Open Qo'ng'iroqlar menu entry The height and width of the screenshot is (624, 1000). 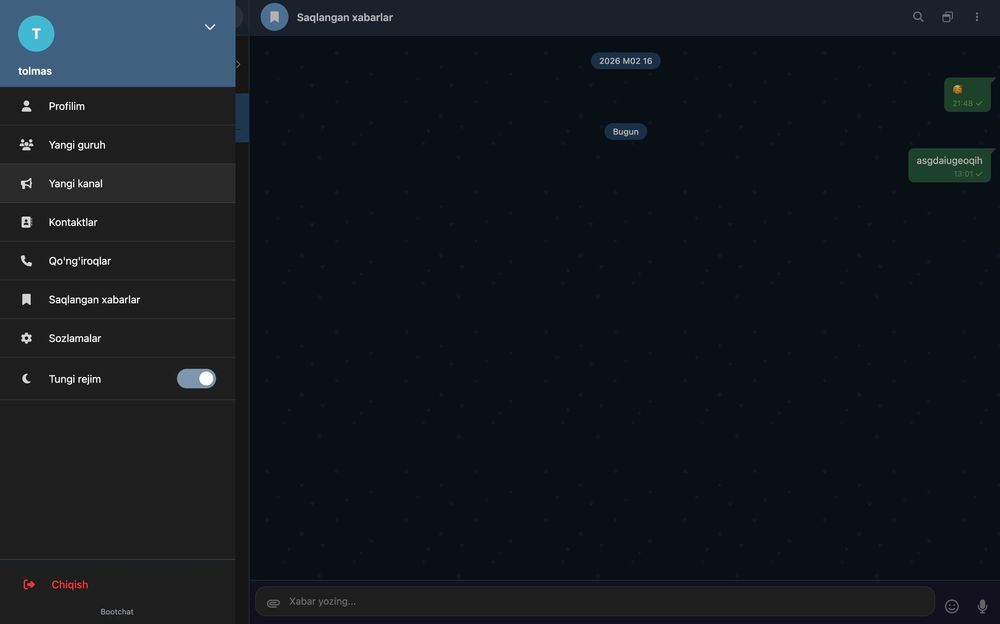point(117,261)
